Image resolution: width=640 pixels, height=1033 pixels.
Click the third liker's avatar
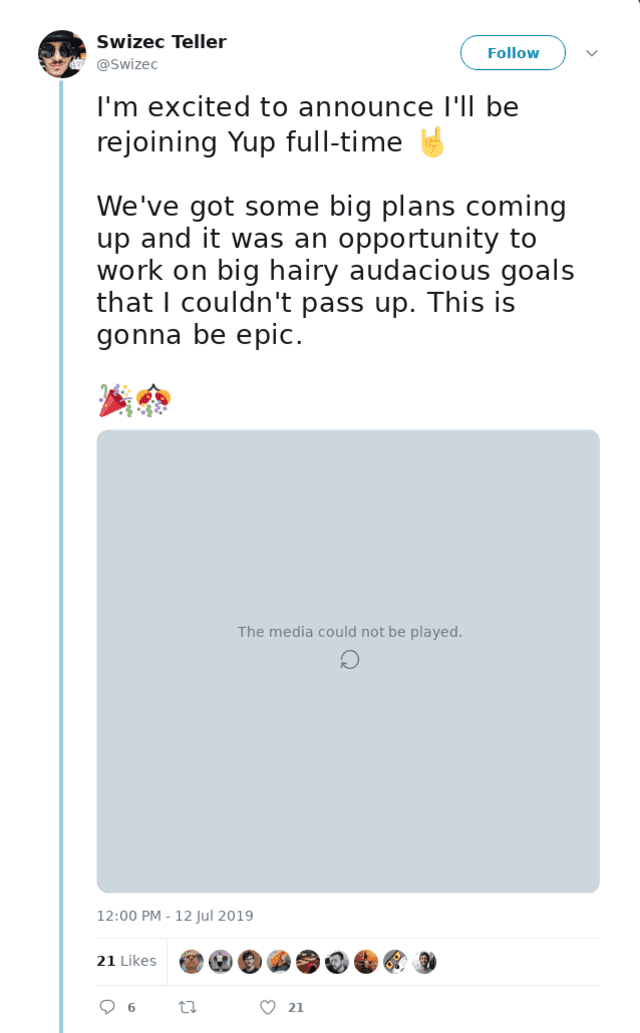(x=250, y=961)
